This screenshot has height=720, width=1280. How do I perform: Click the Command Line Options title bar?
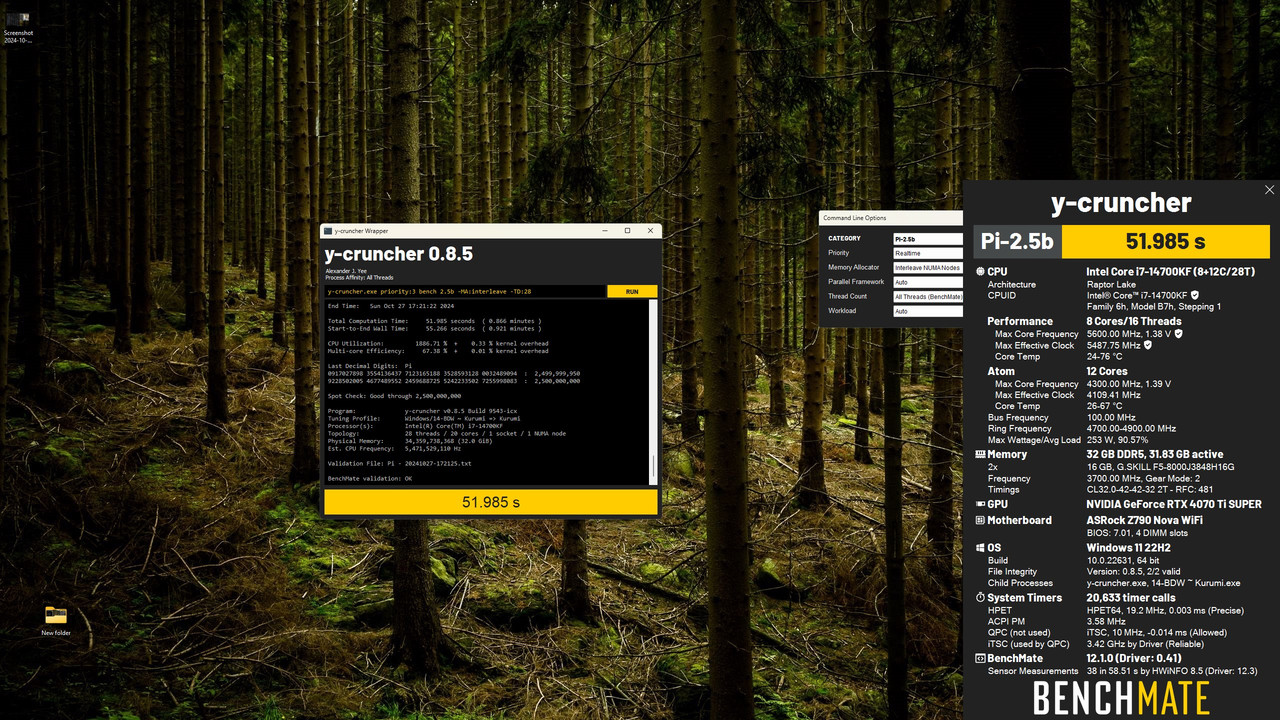(891, 218)
